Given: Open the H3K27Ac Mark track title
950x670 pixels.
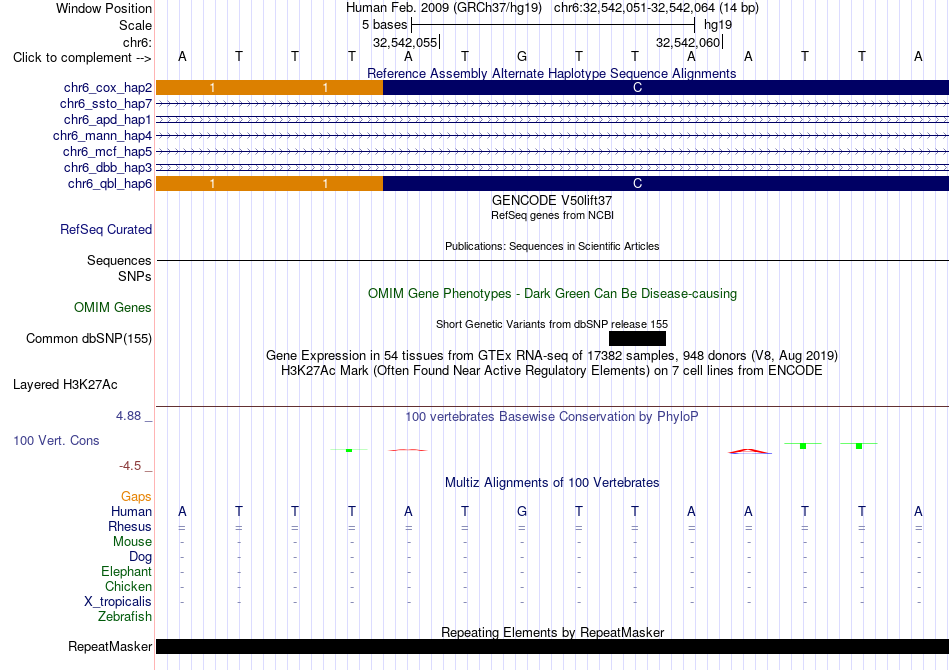Looking at the screenshot, I should click(551, 370).
